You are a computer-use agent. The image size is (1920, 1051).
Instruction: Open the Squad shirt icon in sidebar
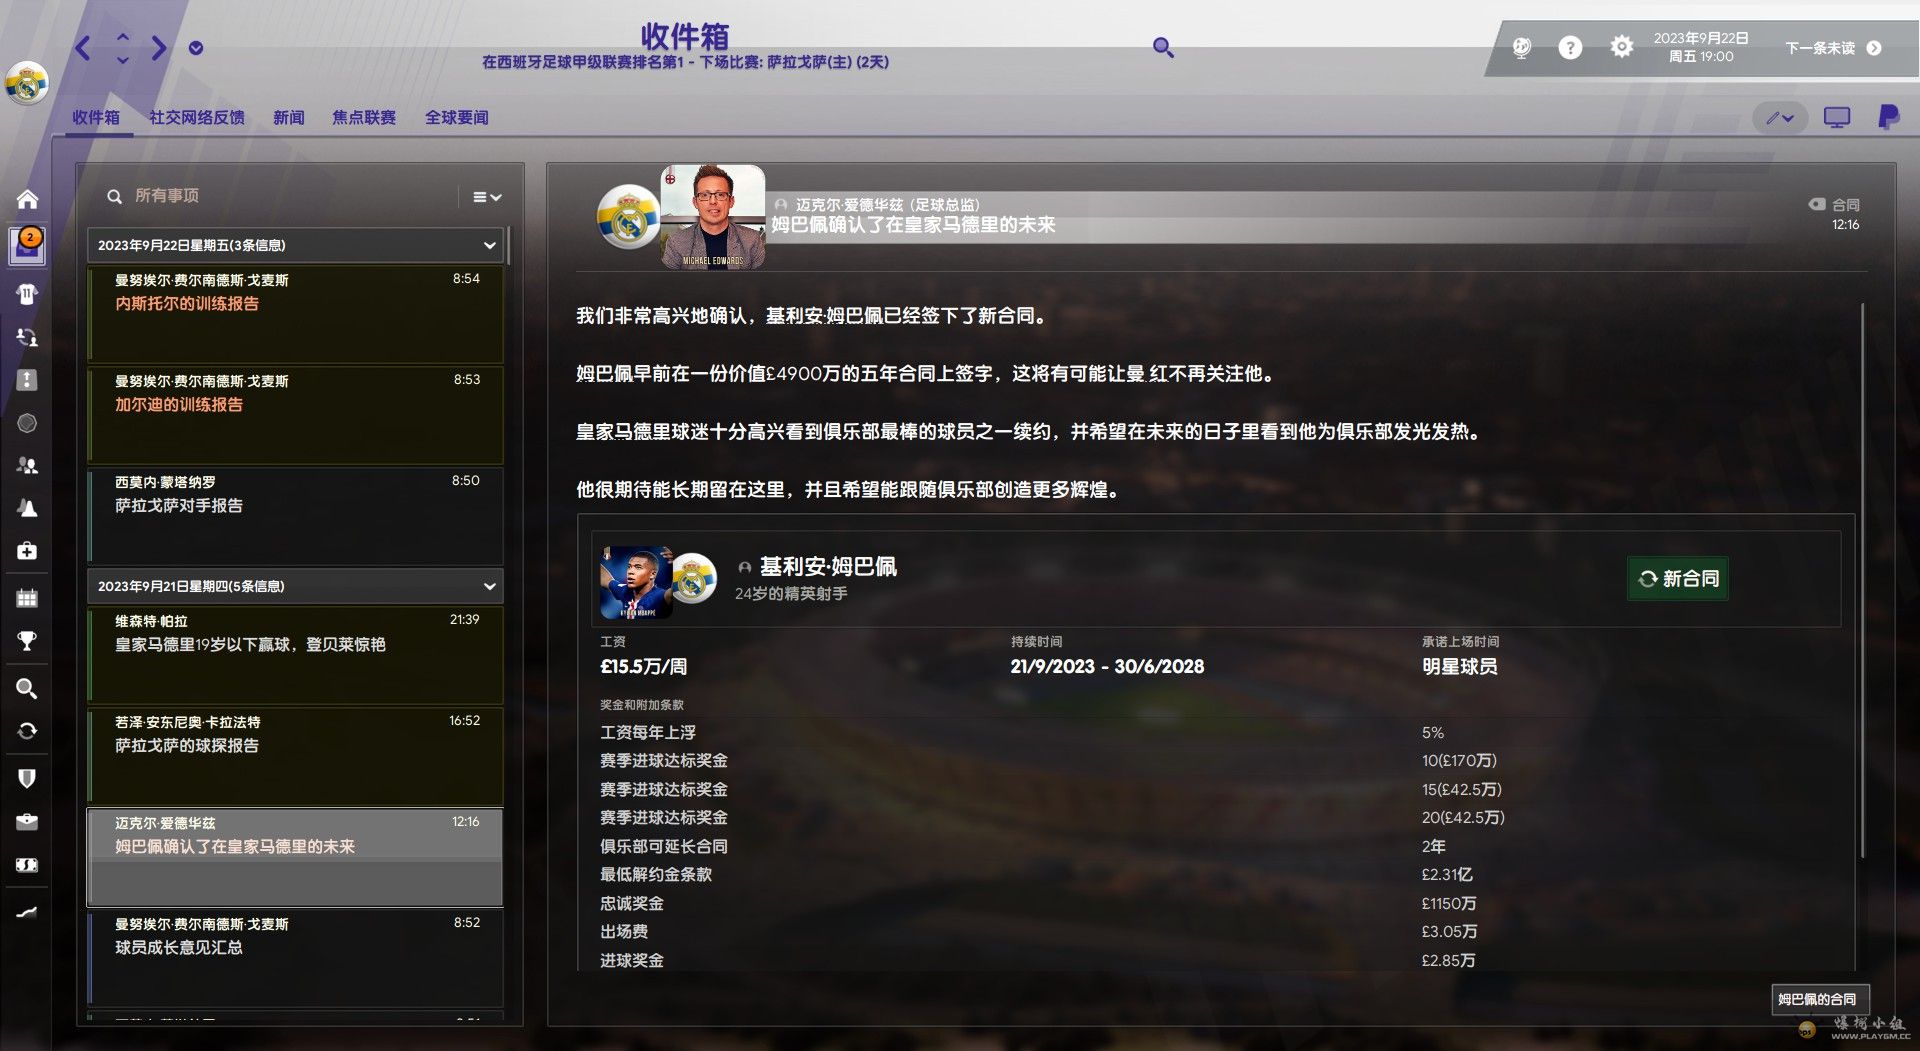(x=27, y=294)
